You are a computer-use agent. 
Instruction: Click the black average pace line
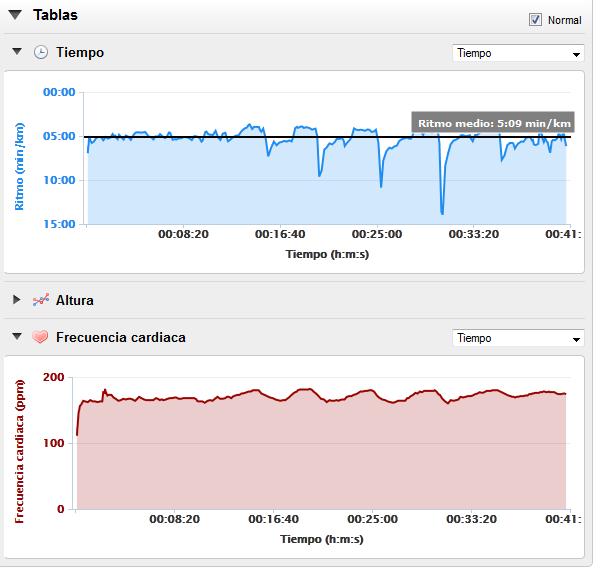(x=247, y=137)
